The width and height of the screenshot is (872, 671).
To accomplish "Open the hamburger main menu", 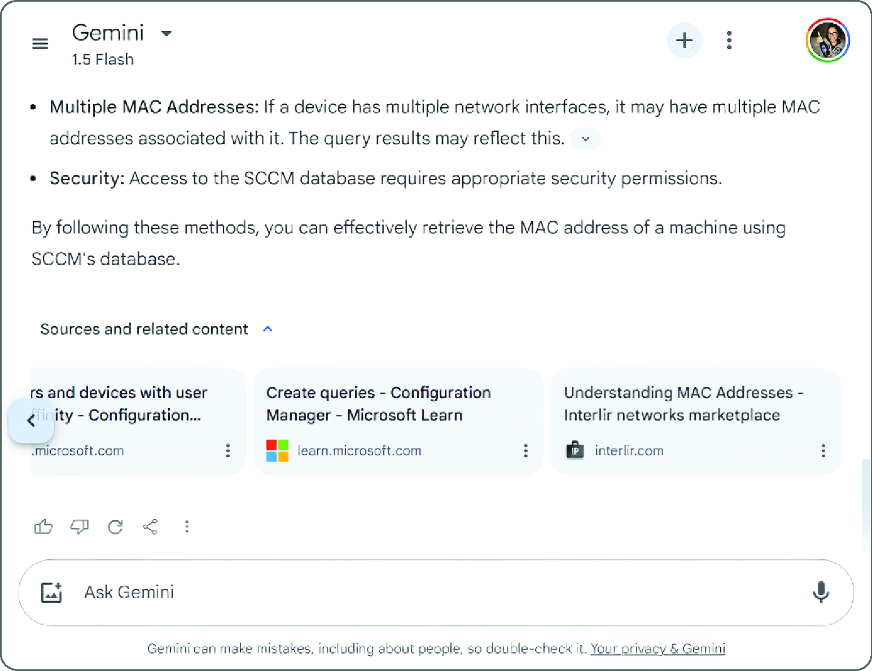I will point(40,43).
